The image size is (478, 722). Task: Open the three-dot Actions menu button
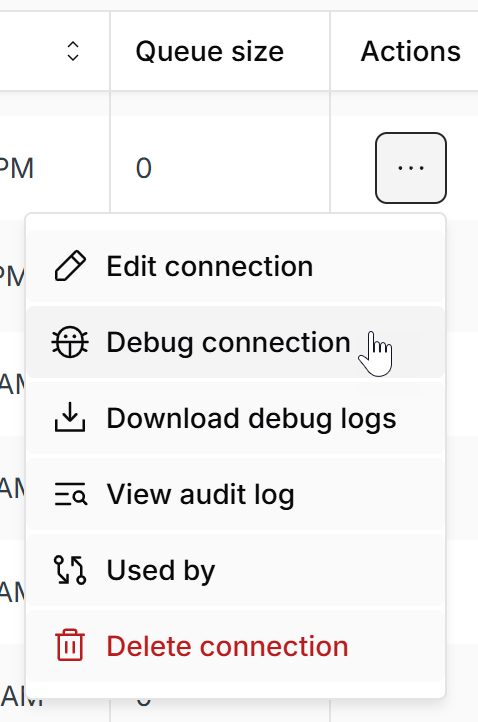click(411, 168)
